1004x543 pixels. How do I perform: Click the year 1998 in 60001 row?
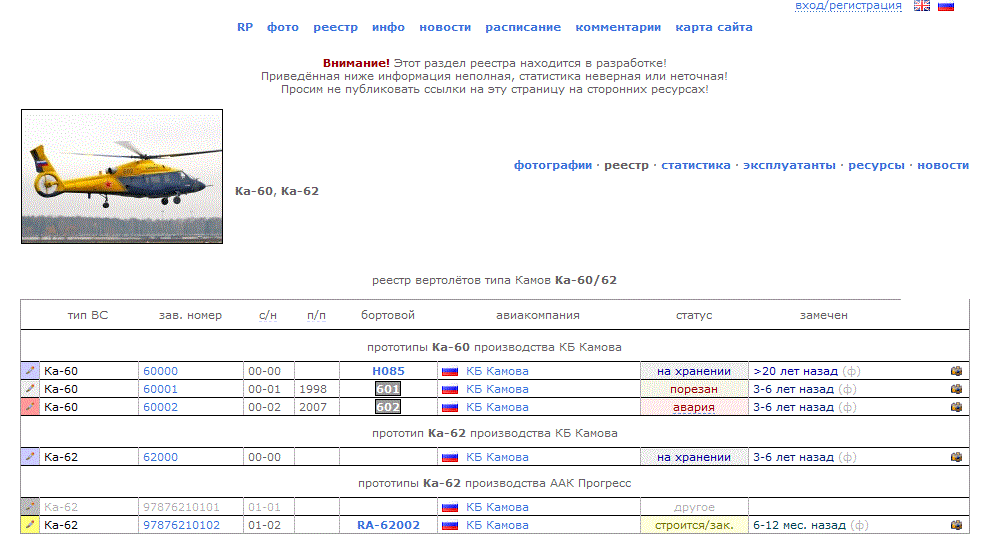[313, 389]
